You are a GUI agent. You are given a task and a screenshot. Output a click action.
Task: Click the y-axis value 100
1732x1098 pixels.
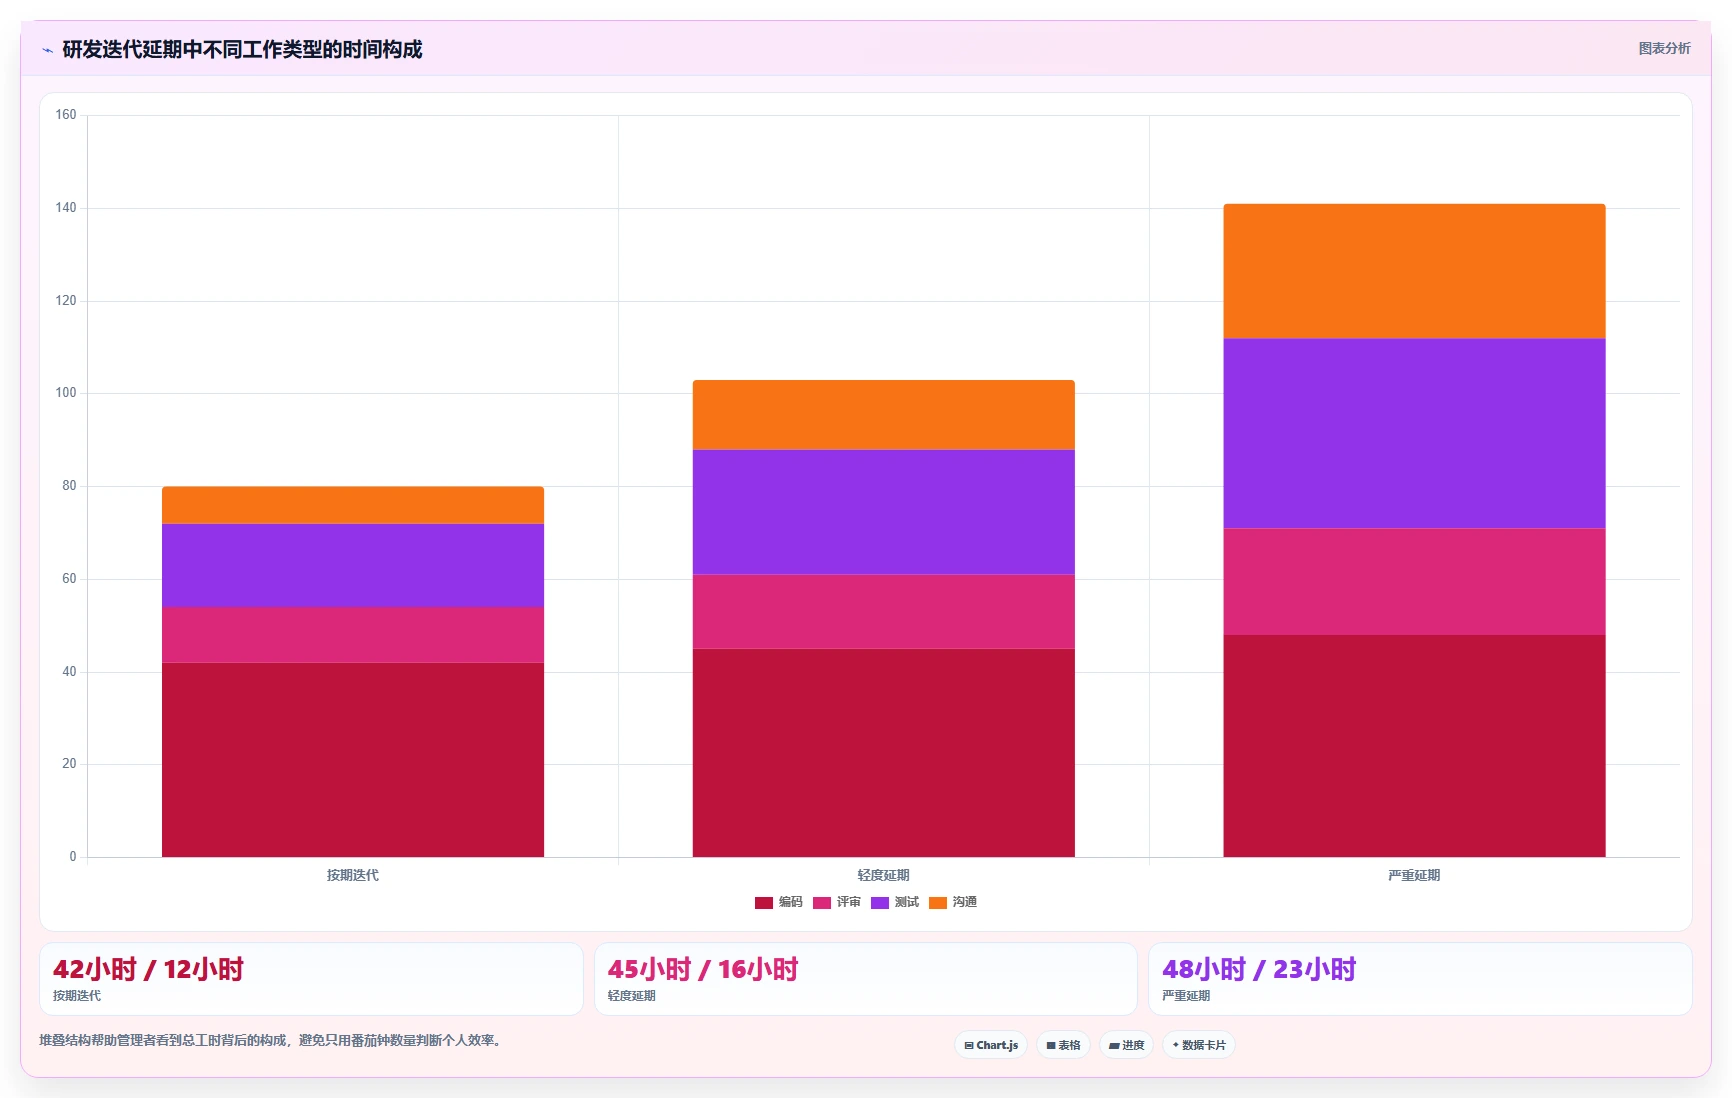point(66,393)
